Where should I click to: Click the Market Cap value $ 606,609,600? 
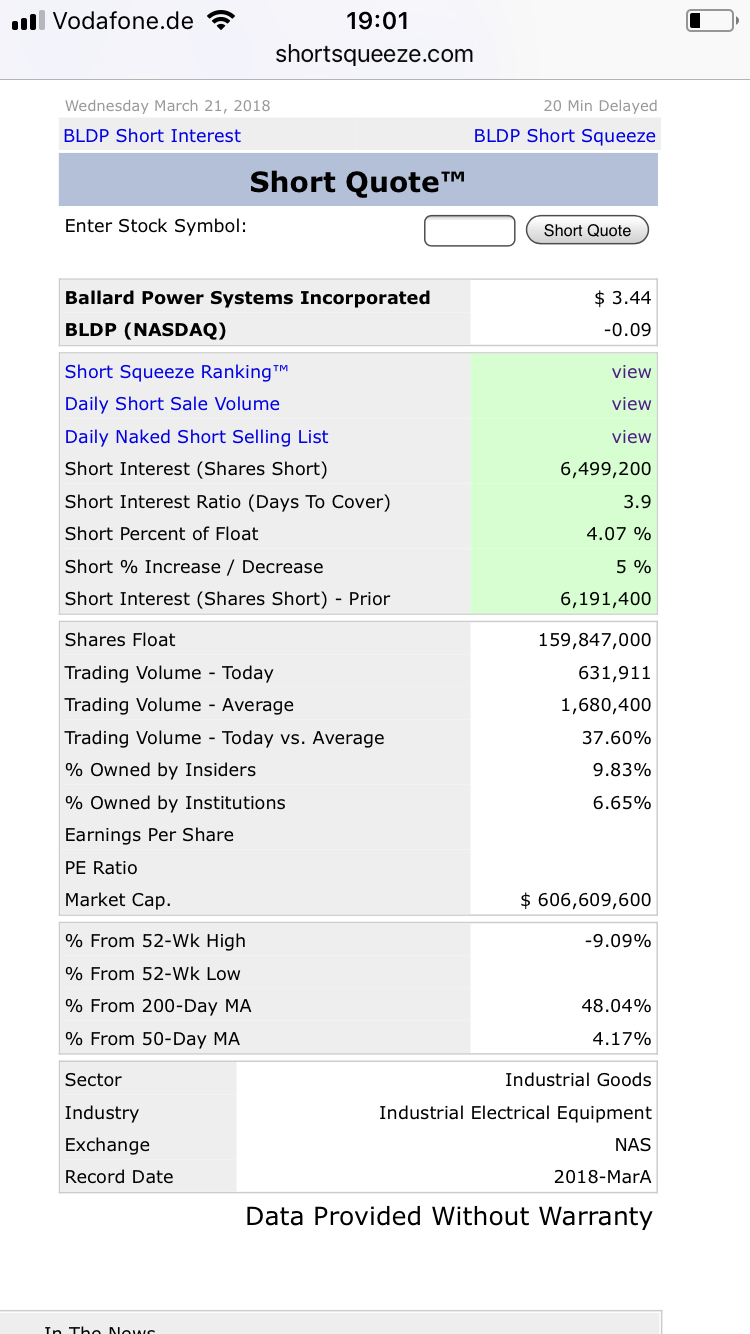pos(586,900)
